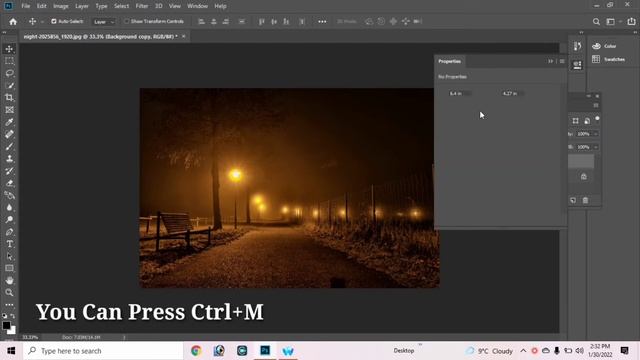Image resolution: width=640 pixels, height=360 pixels.
Task: Click the background color swatch
Action: (x=13, y=331)
